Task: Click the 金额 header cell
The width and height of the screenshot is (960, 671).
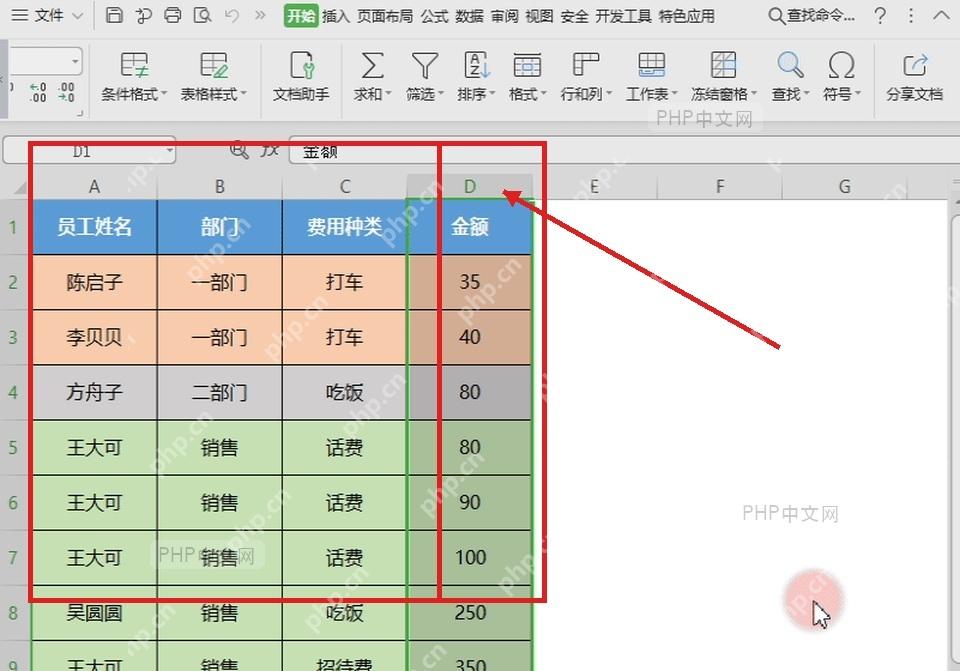Action: 470,227
